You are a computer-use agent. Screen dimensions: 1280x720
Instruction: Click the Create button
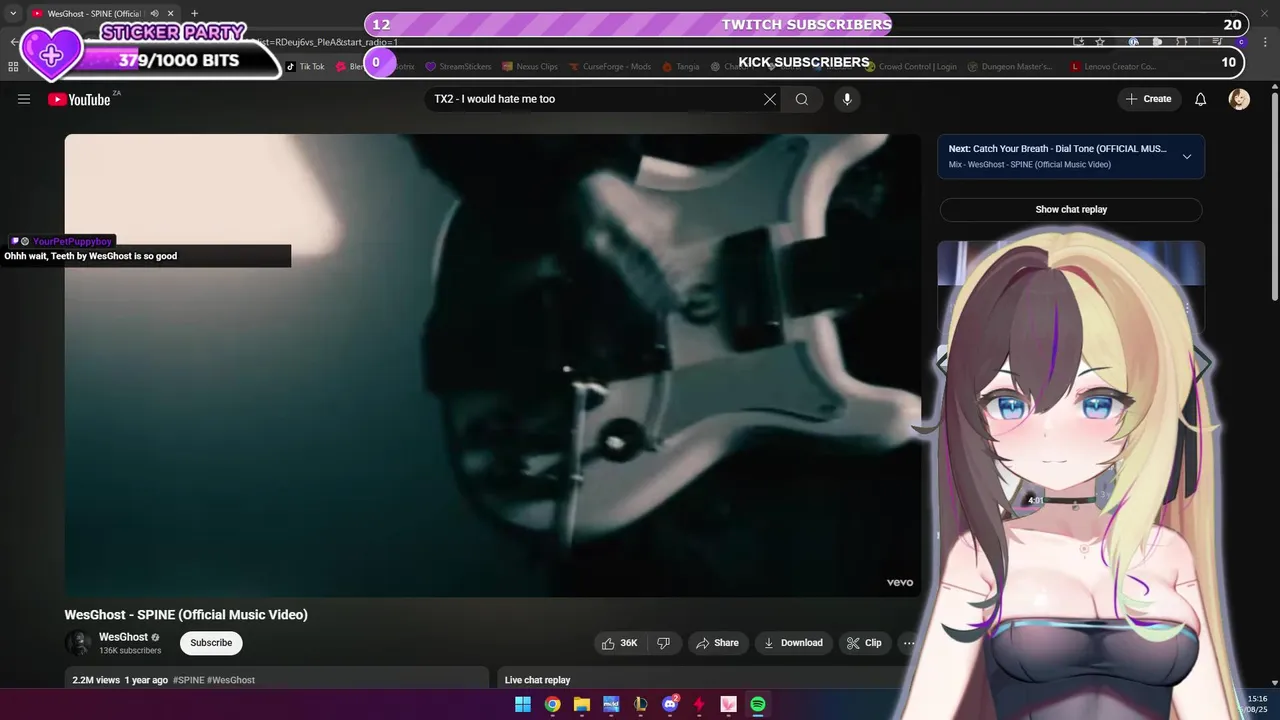tap(1148, 99)
